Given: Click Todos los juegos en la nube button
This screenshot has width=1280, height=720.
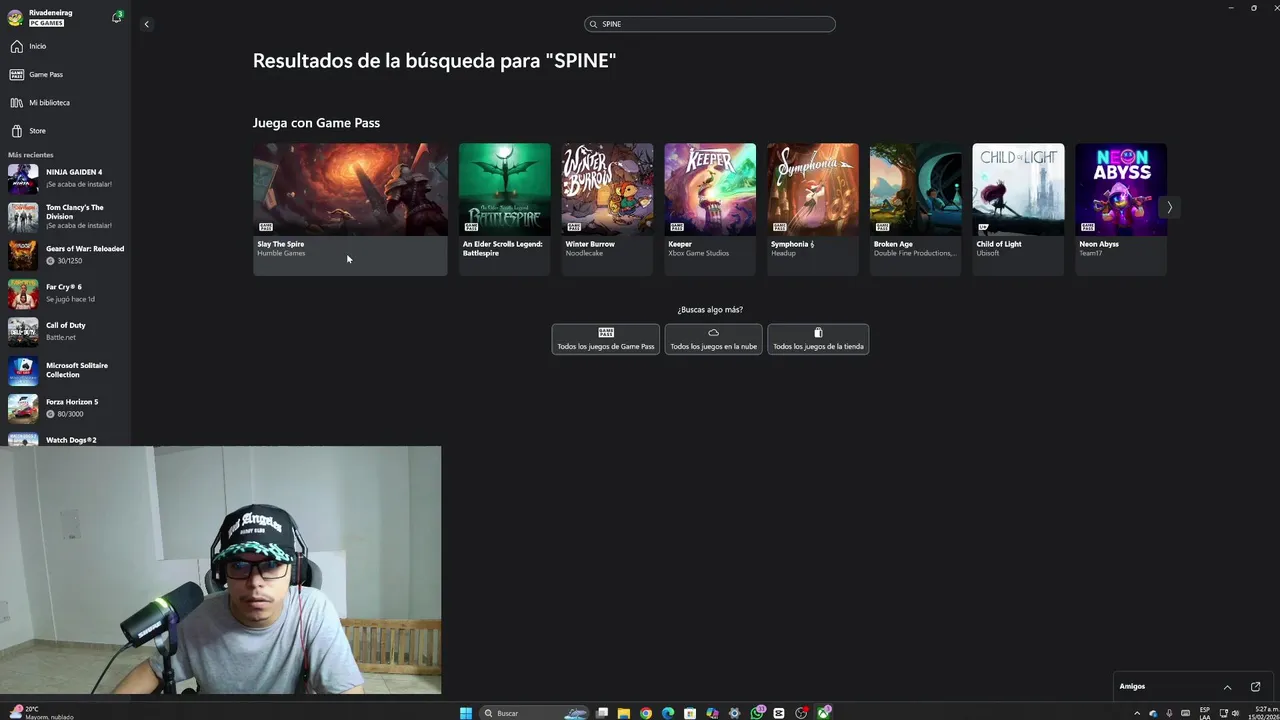Looking at the screenshot, I should pos(713,339).
